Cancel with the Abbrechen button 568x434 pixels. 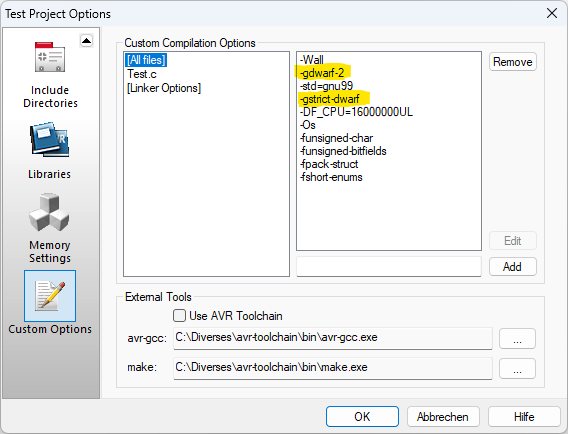point(443,417)
